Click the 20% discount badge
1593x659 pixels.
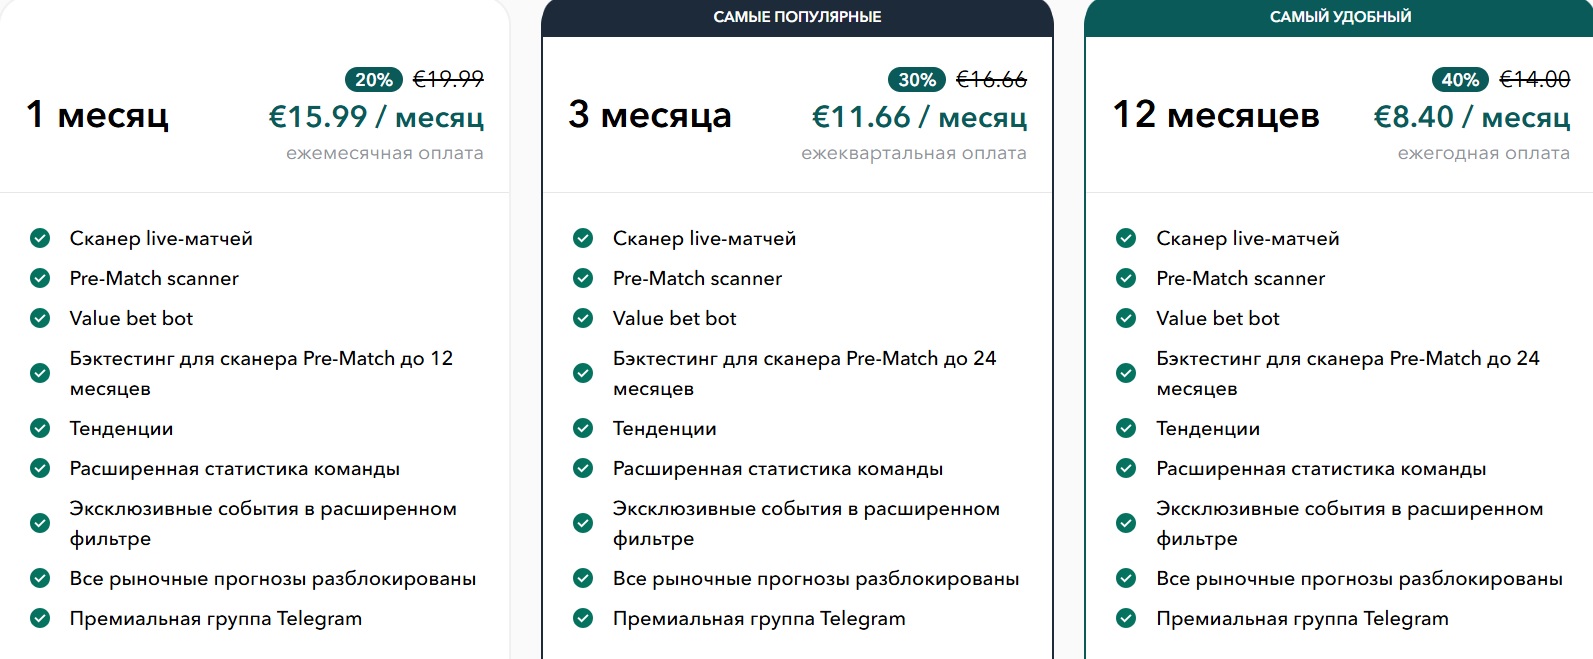(x=372, y=79)
